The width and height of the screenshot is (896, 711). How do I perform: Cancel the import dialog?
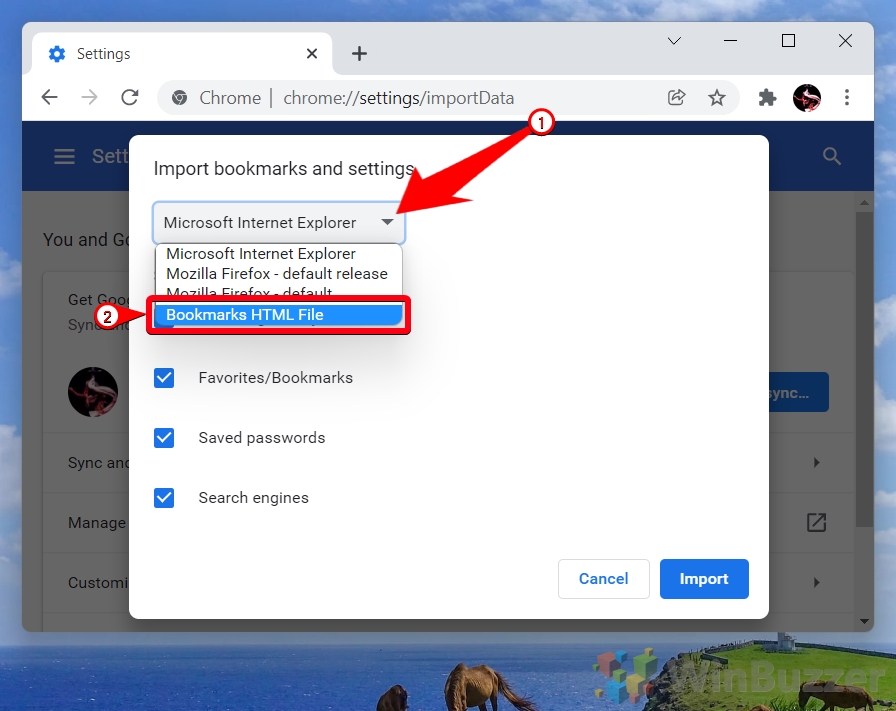603,578
